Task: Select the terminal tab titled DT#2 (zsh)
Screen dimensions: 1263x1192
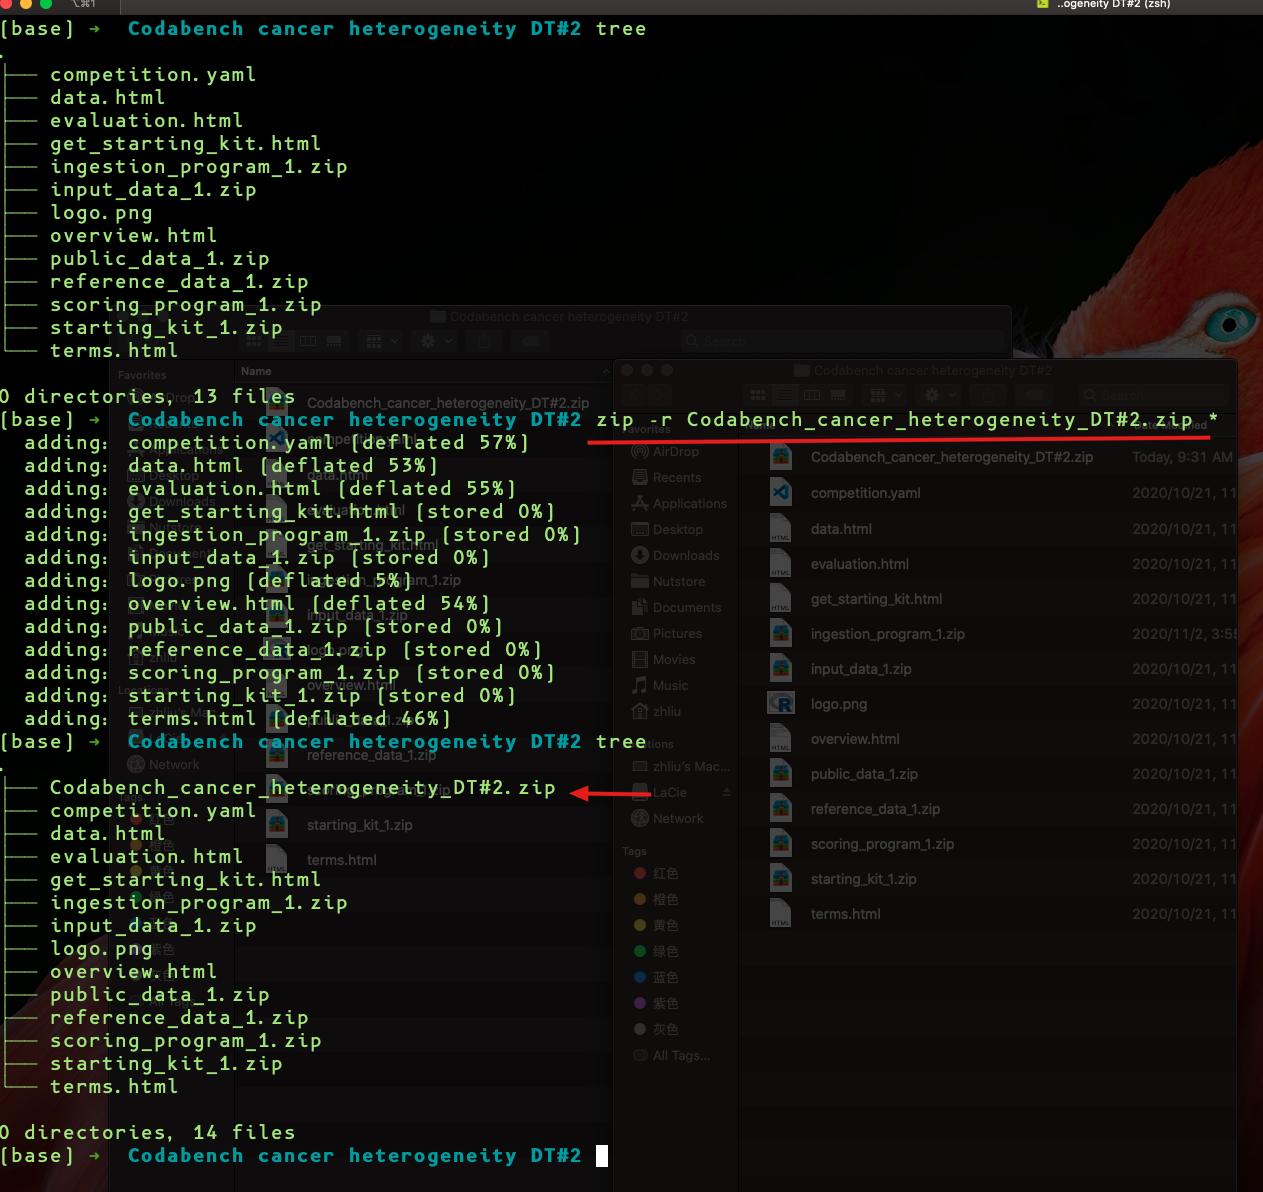Action: (x=1112, y=5)
